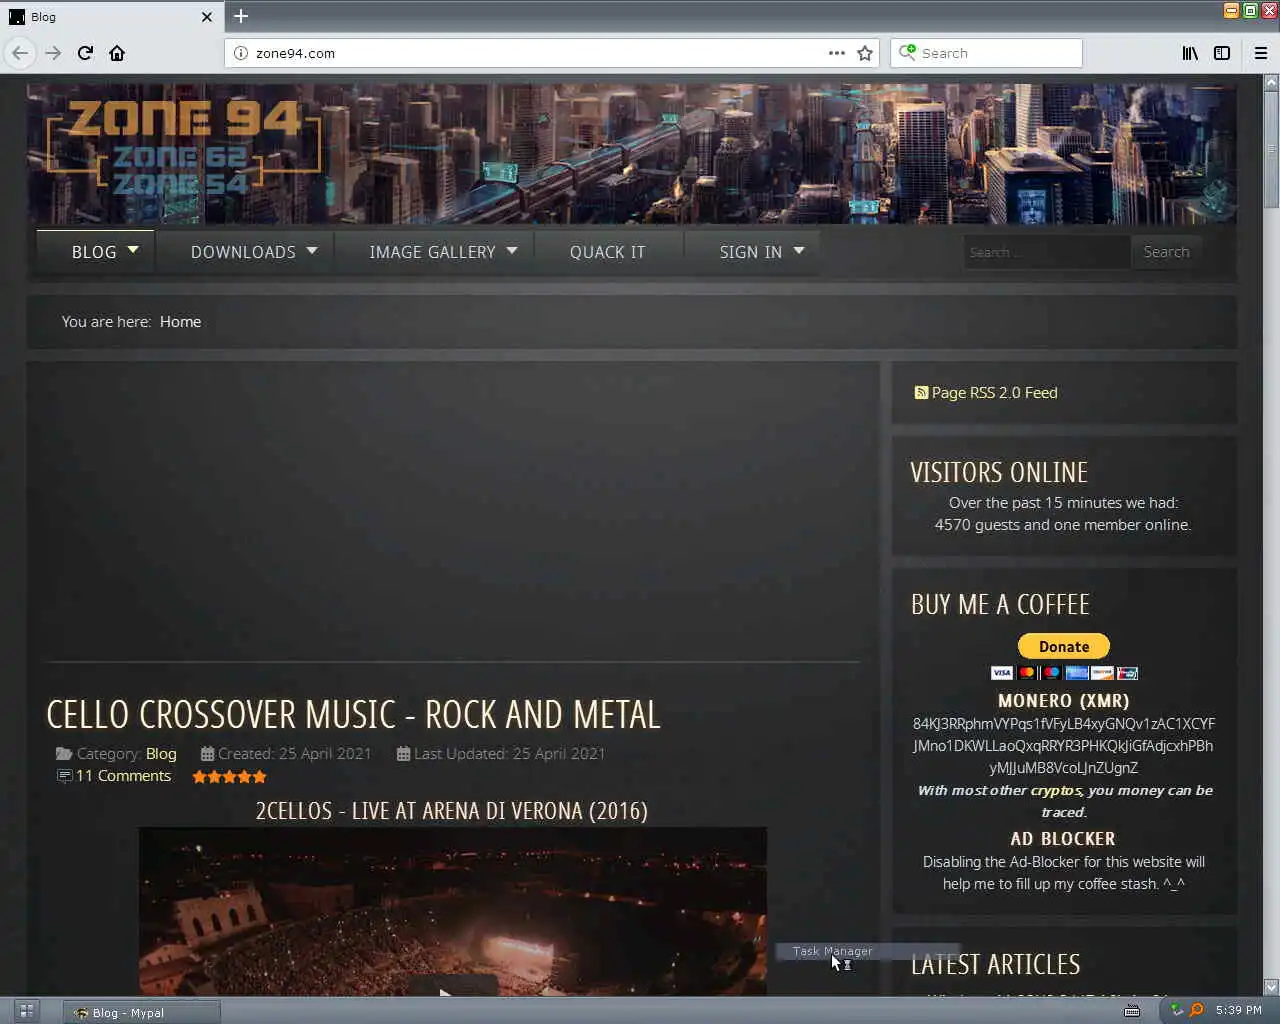Select the Blog browser tab
The height and width of the screenshot is (1024, 1280).
pyautogui.click(x=111, y=17)
